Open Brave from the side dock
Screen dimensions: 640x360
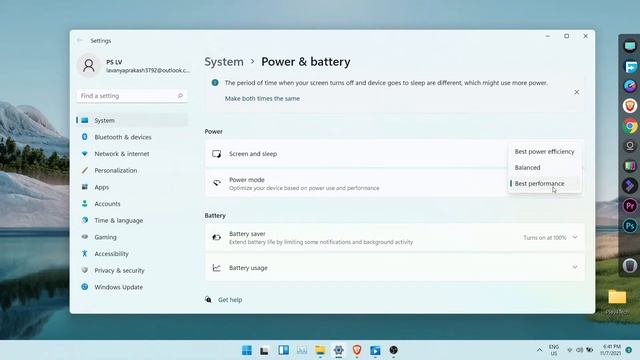[x=630, y=106]
